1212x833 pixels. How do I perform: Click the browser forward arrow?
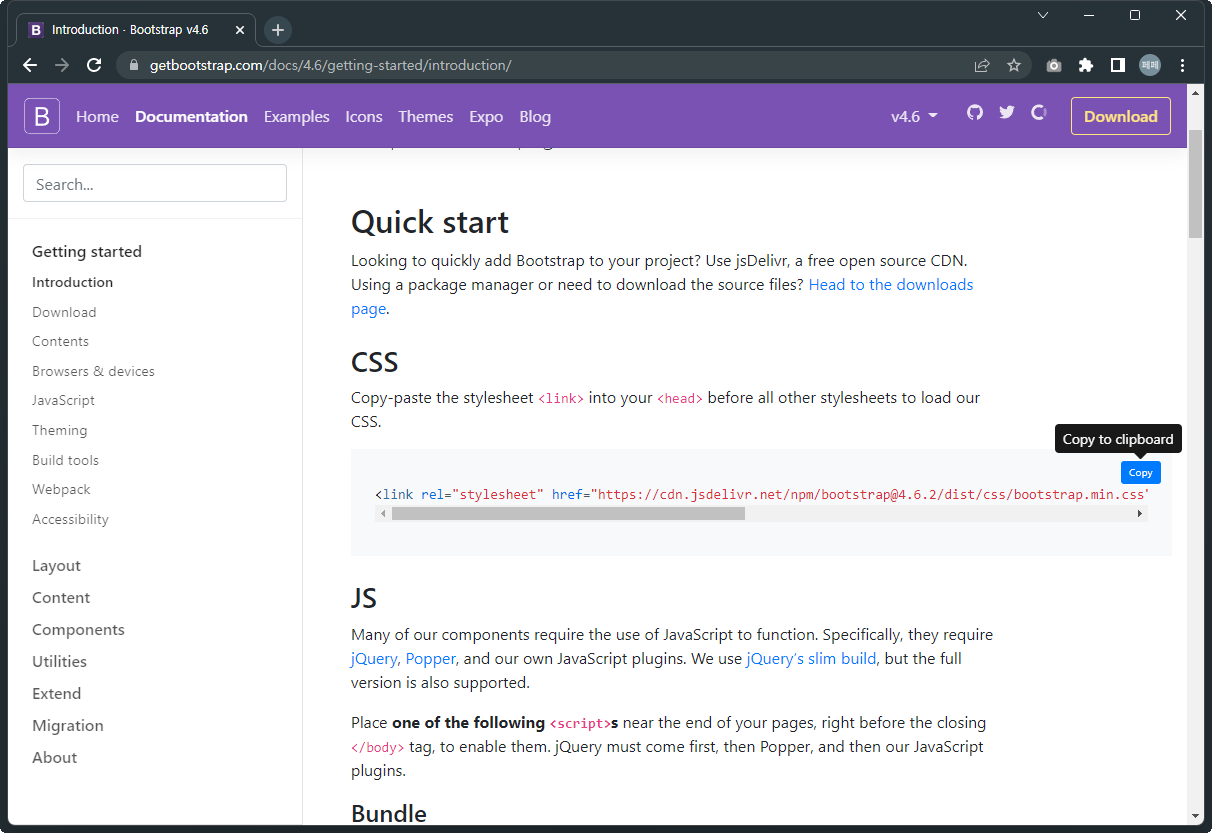pyautogui.click(x=62, y=65)
